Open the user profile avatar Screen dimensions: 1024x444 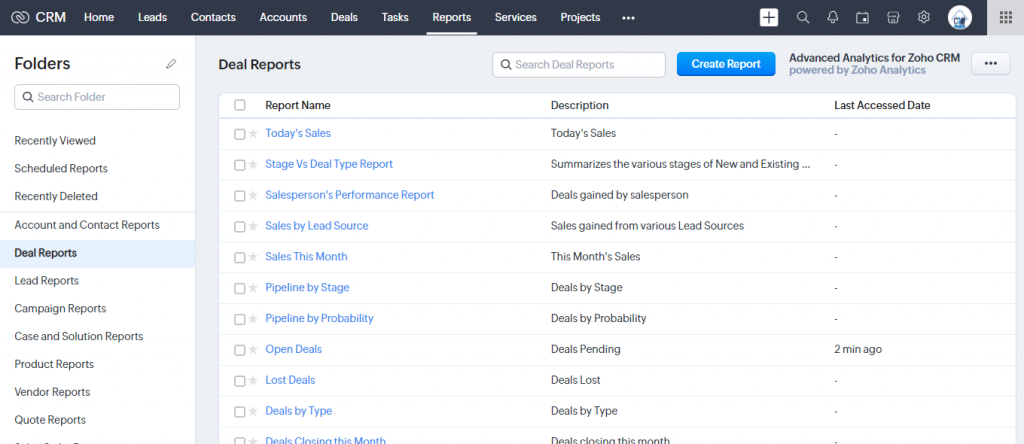click(x=959, y=18)
